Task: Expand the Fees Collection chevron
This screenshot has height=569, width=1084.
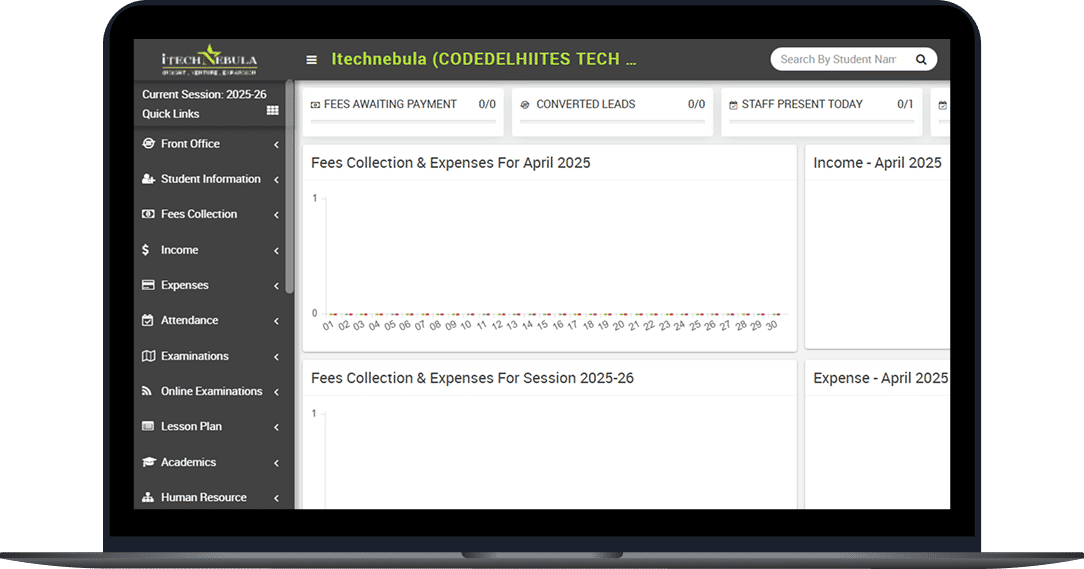Action: click(276, 215)
